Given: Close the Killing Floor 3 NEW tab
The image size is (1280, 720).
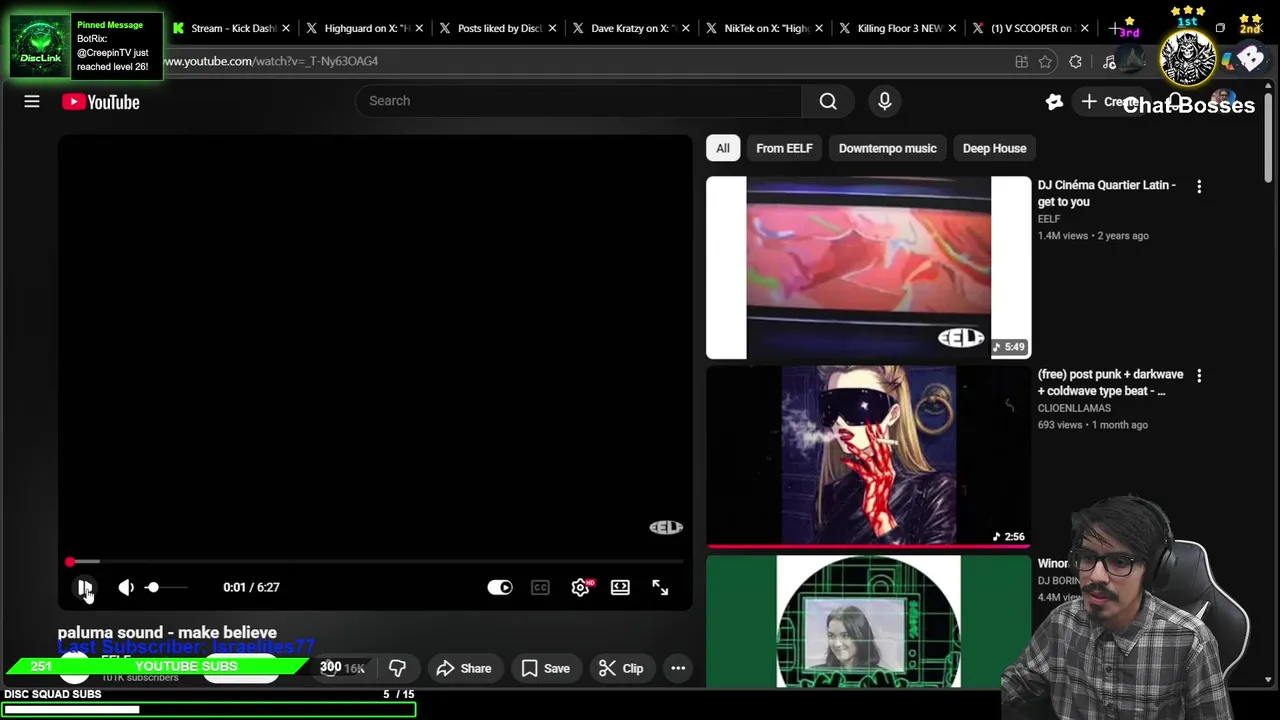Looking at the screenshot, I should 951,28.
